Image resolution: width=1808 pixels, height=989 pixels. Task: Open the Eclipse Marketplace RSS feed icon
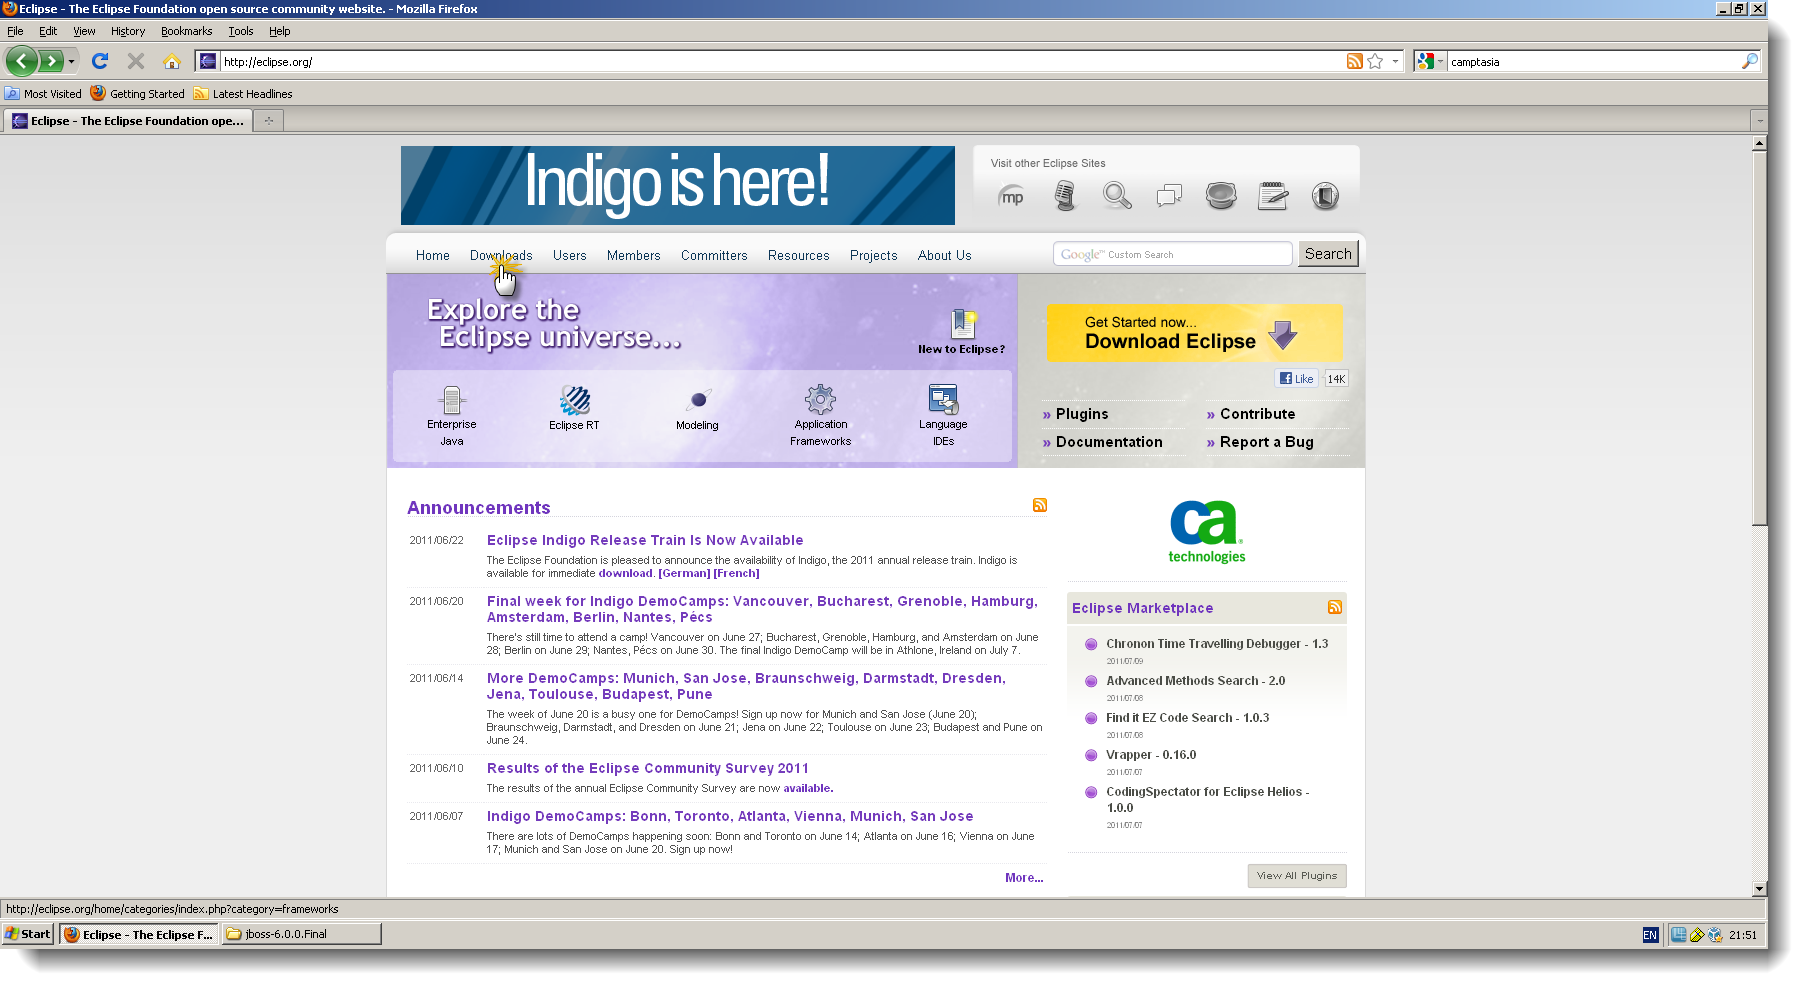click(1334, 607)
